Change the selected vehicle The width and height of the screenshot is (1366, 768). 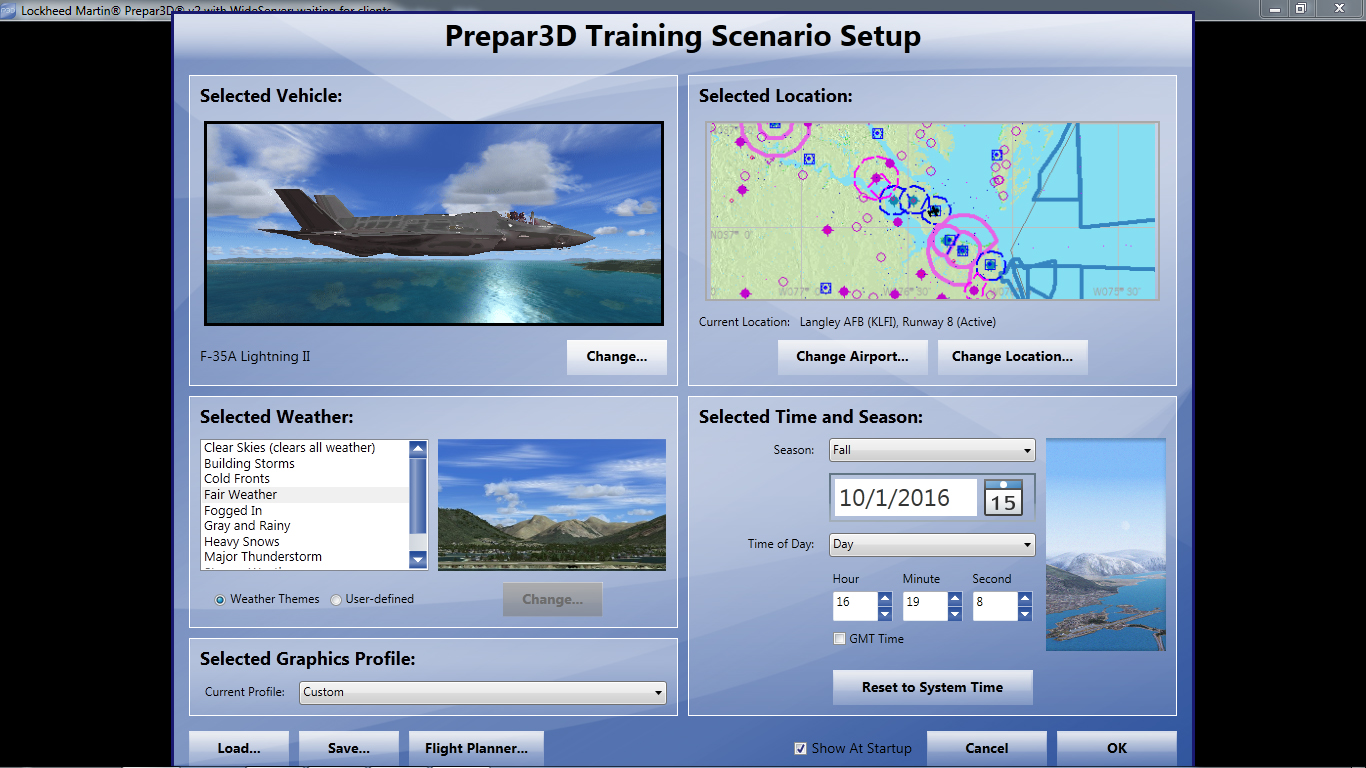point(617,357)
